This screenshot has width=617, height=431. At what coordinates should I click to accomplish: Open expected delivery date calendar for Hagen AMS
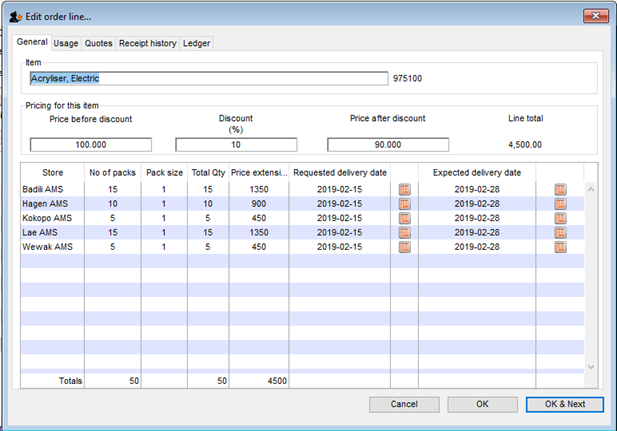click(x=561, y=203)
